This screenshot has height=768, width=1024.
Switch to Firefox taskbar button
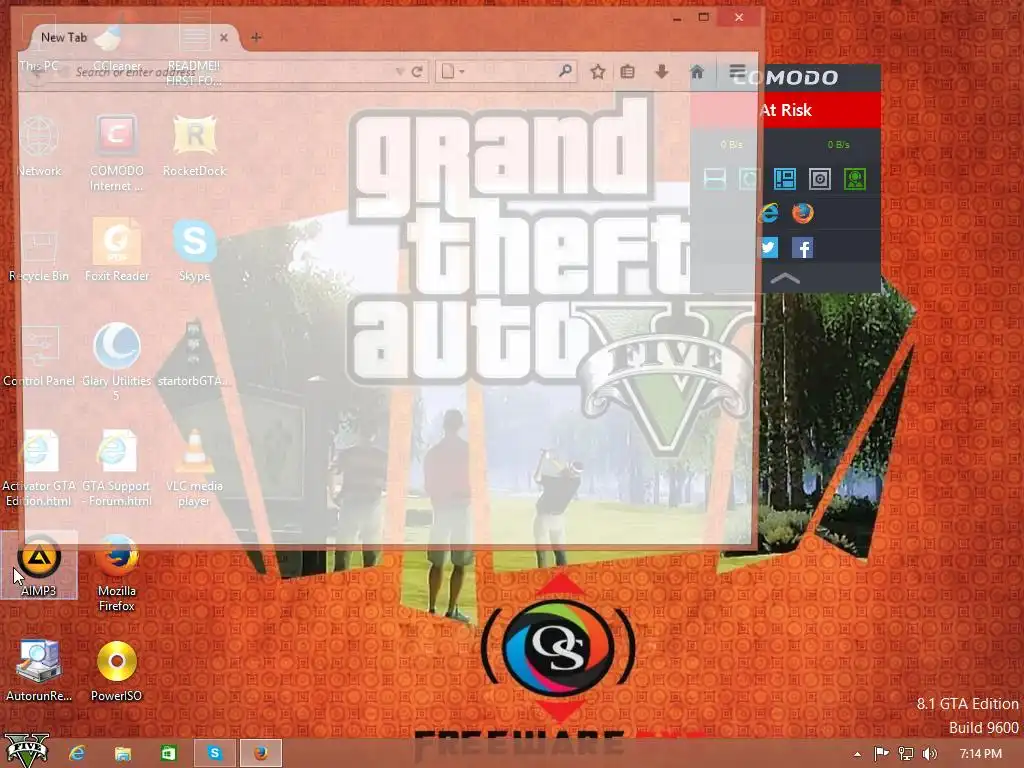click(261, 753)
